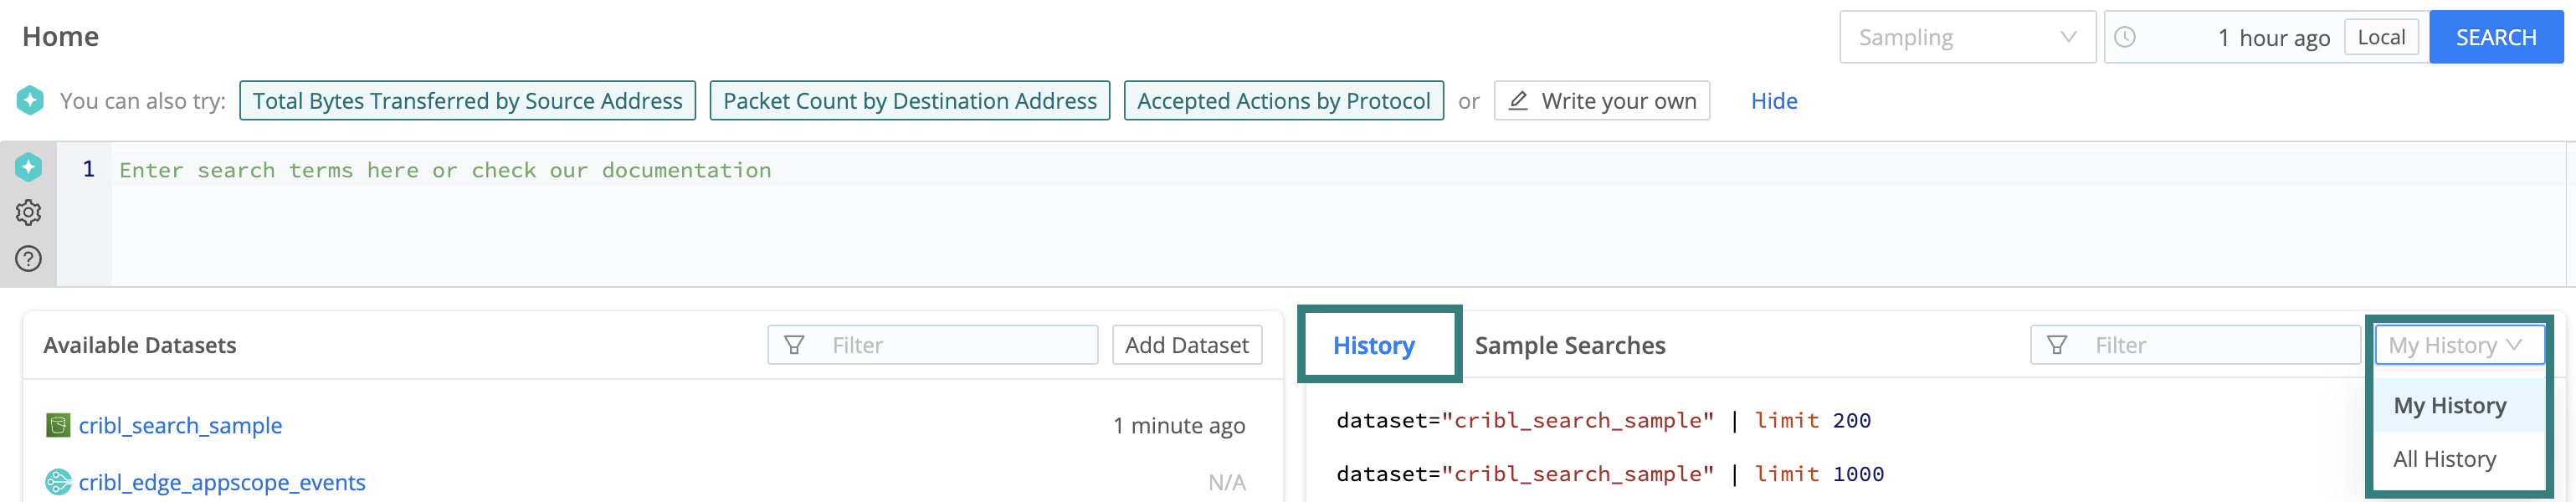
Task: Choose My History option in dropdown list
Action: tap(2449, 405)
